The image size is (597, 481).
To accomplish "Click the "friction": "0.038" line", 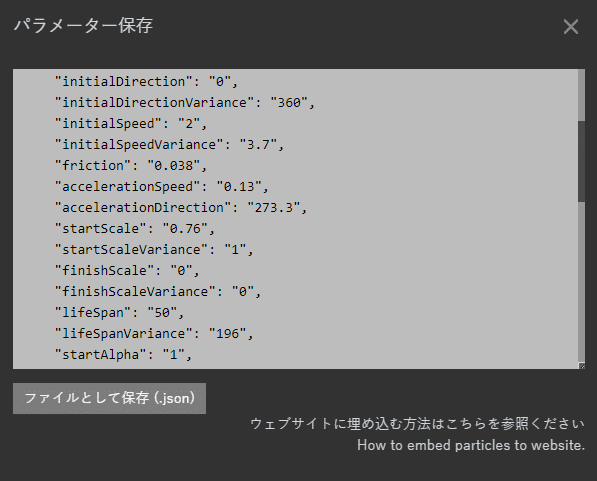I will [x=131, y=165].
